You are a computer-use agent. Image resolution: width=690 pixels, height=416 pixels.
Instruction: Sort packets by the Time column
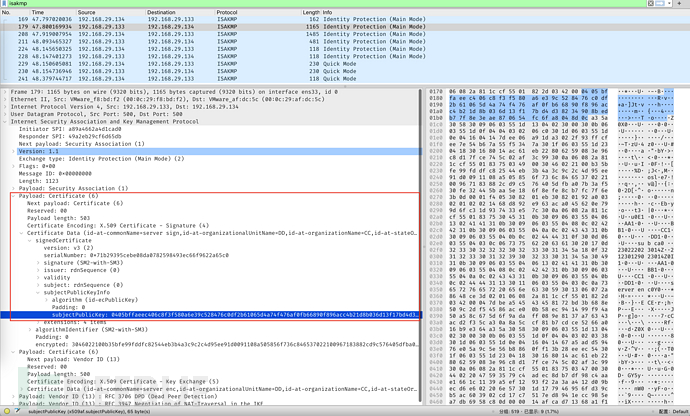[x=53, y=12]
